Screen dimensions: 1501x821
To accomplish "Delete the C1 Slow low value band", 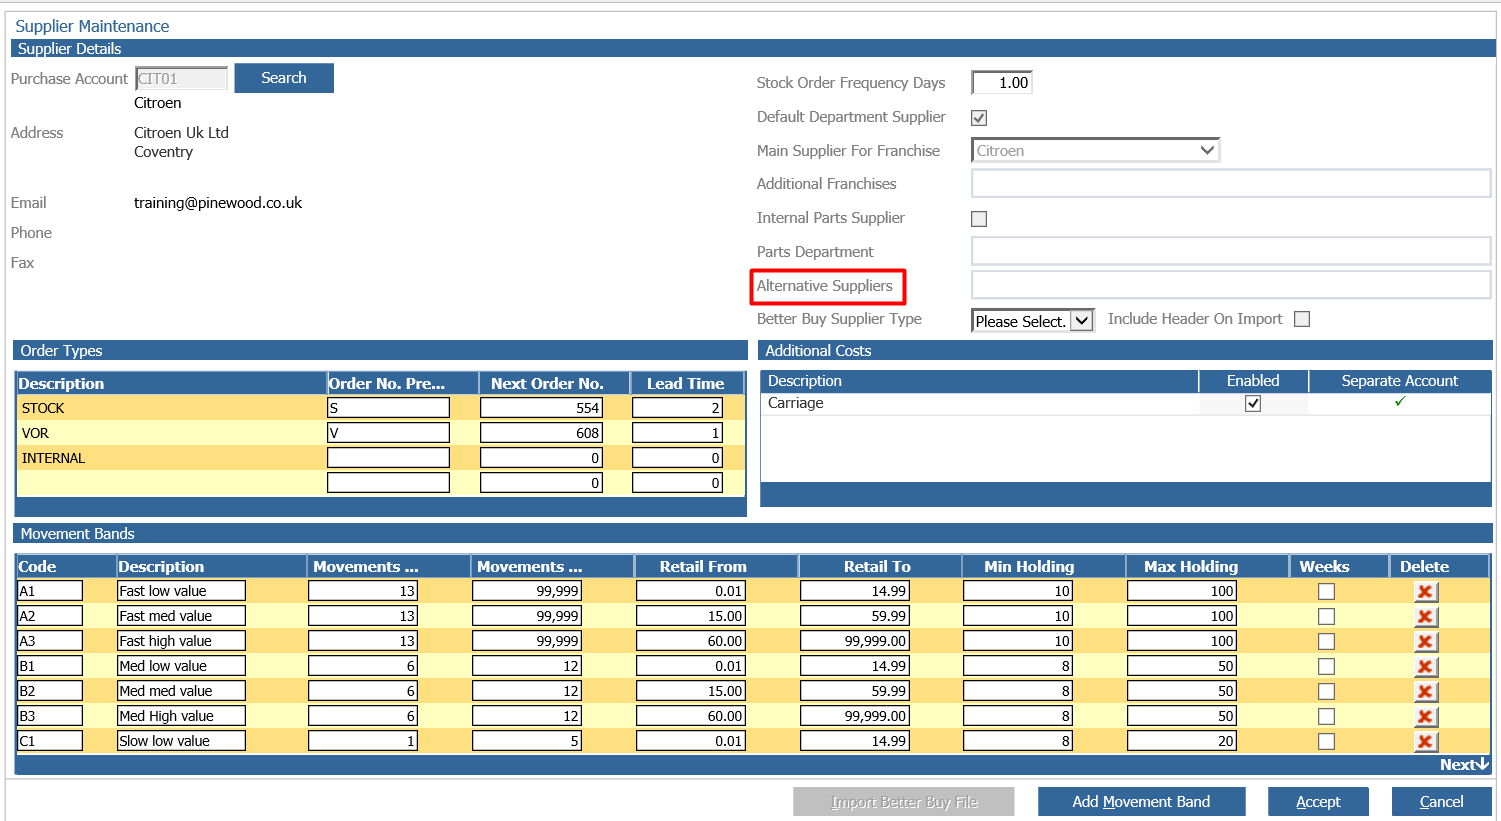I will 1425,741.
